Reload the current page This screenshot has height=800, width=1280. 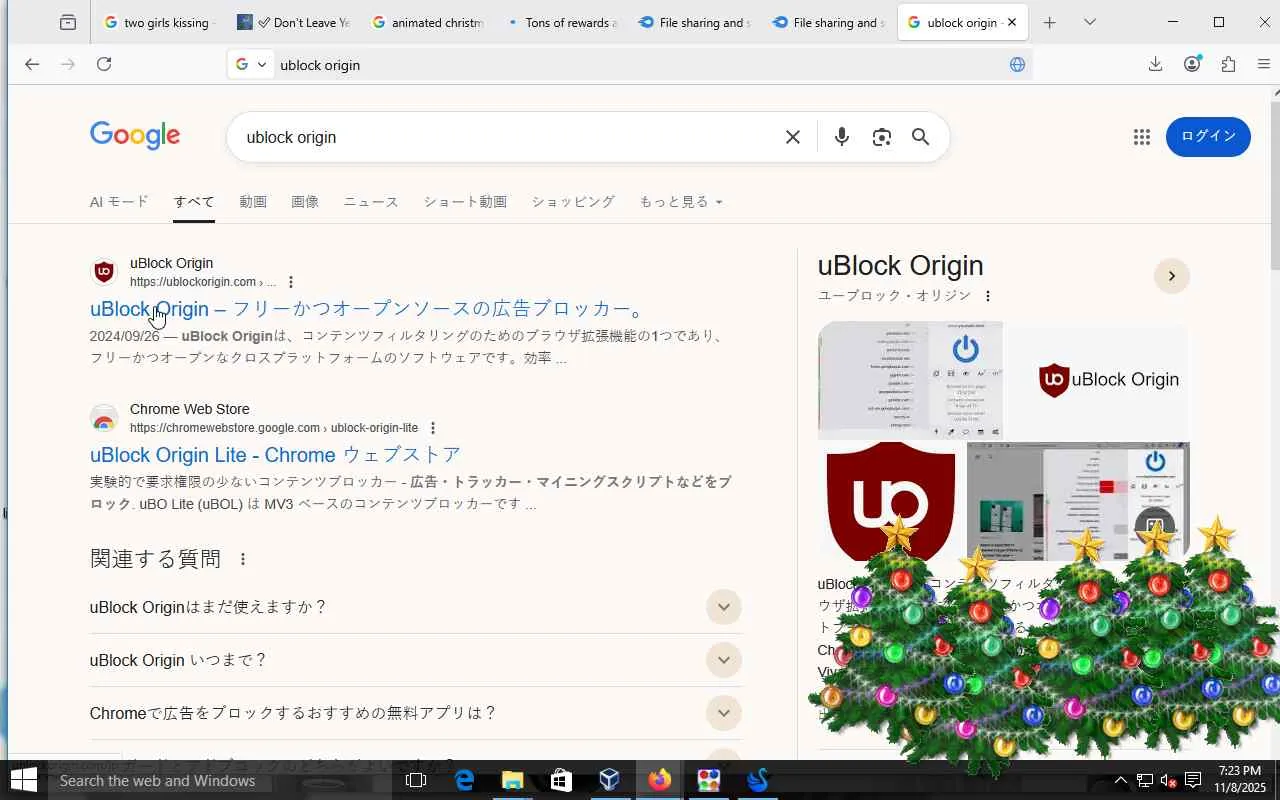104,65
